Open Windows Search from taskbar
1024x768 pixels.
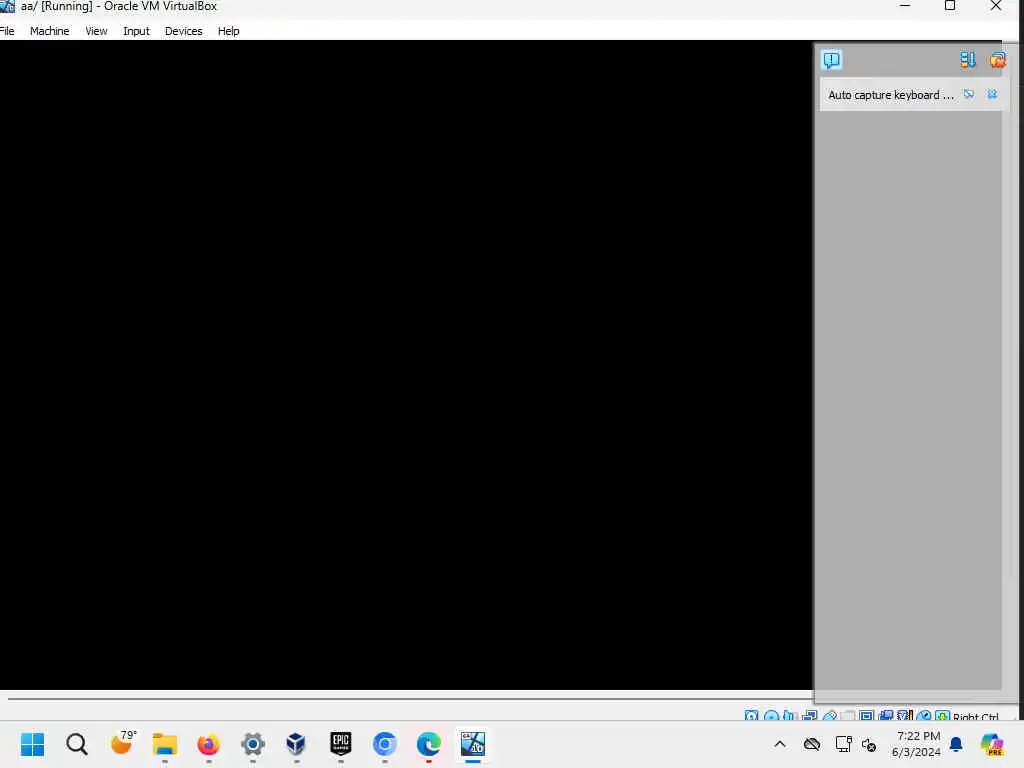point(76,744)
